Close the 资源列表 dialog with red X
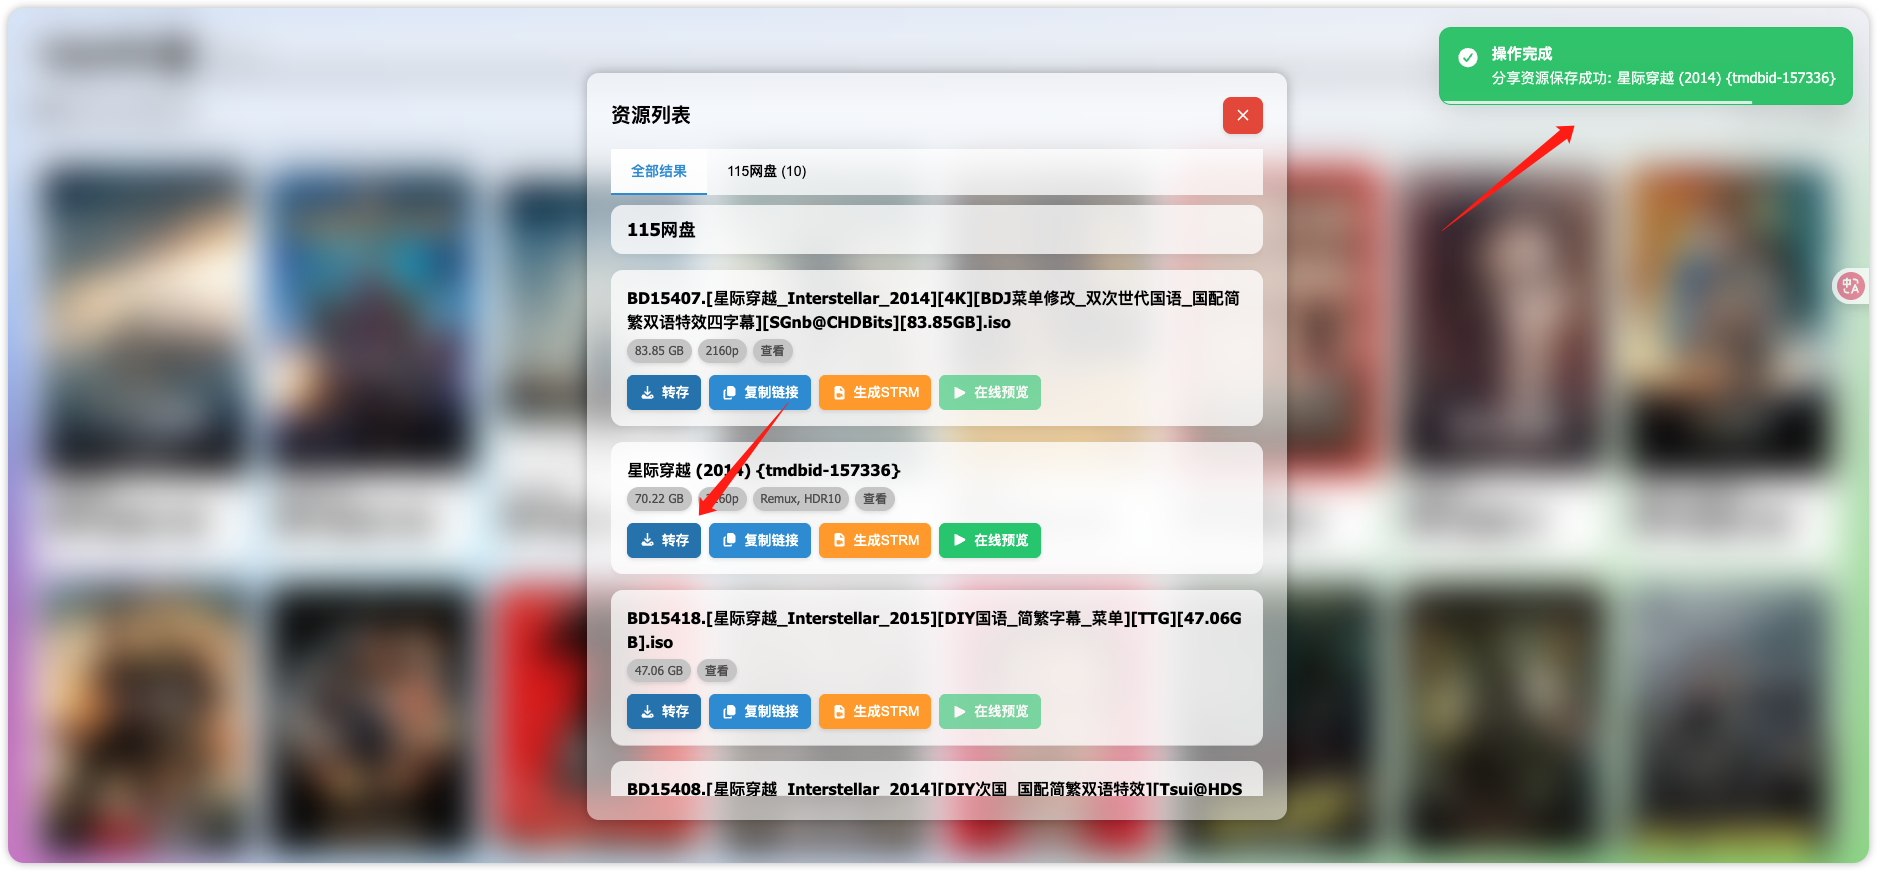This screenshot has width=1877, height=871. point(1242,115)
